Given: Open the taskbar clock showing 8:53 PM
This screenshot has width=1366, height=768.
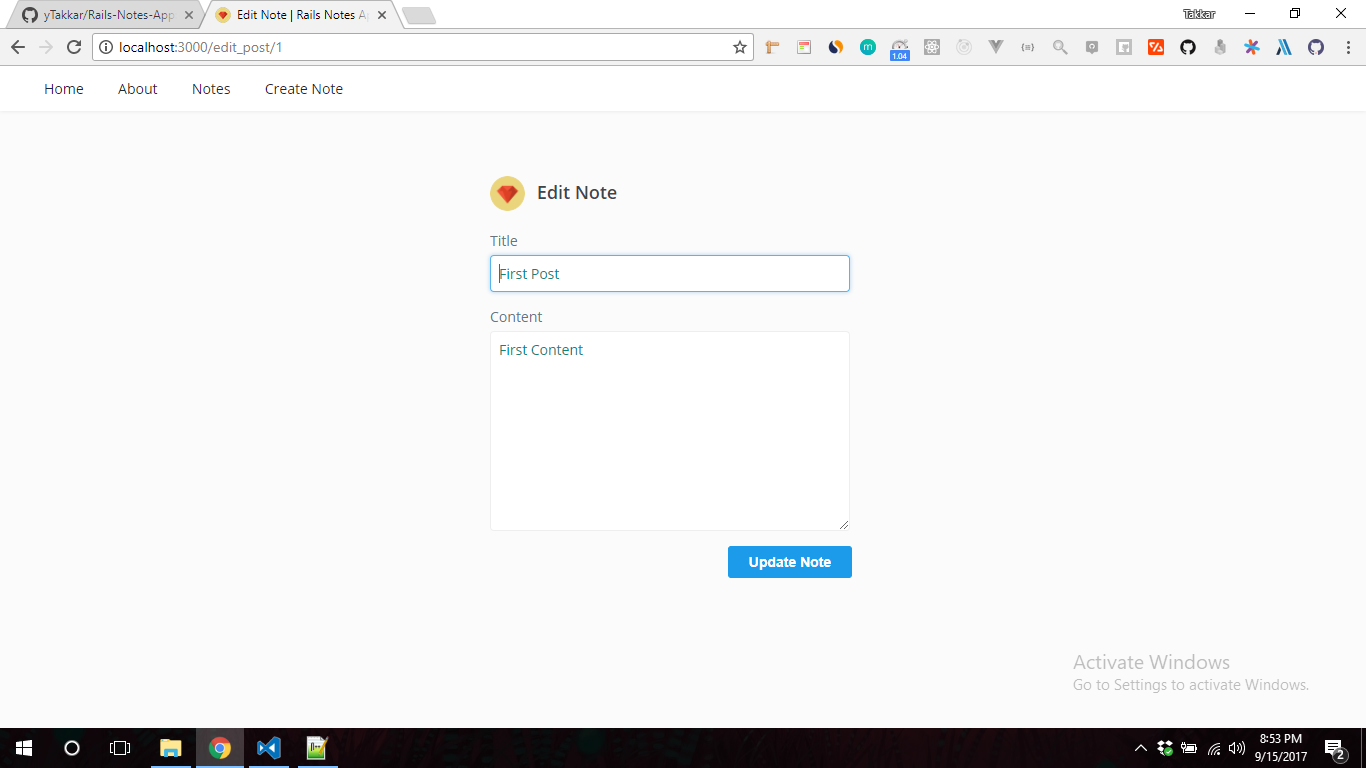Looking at the screenshot, I should tap(1281, 748).
